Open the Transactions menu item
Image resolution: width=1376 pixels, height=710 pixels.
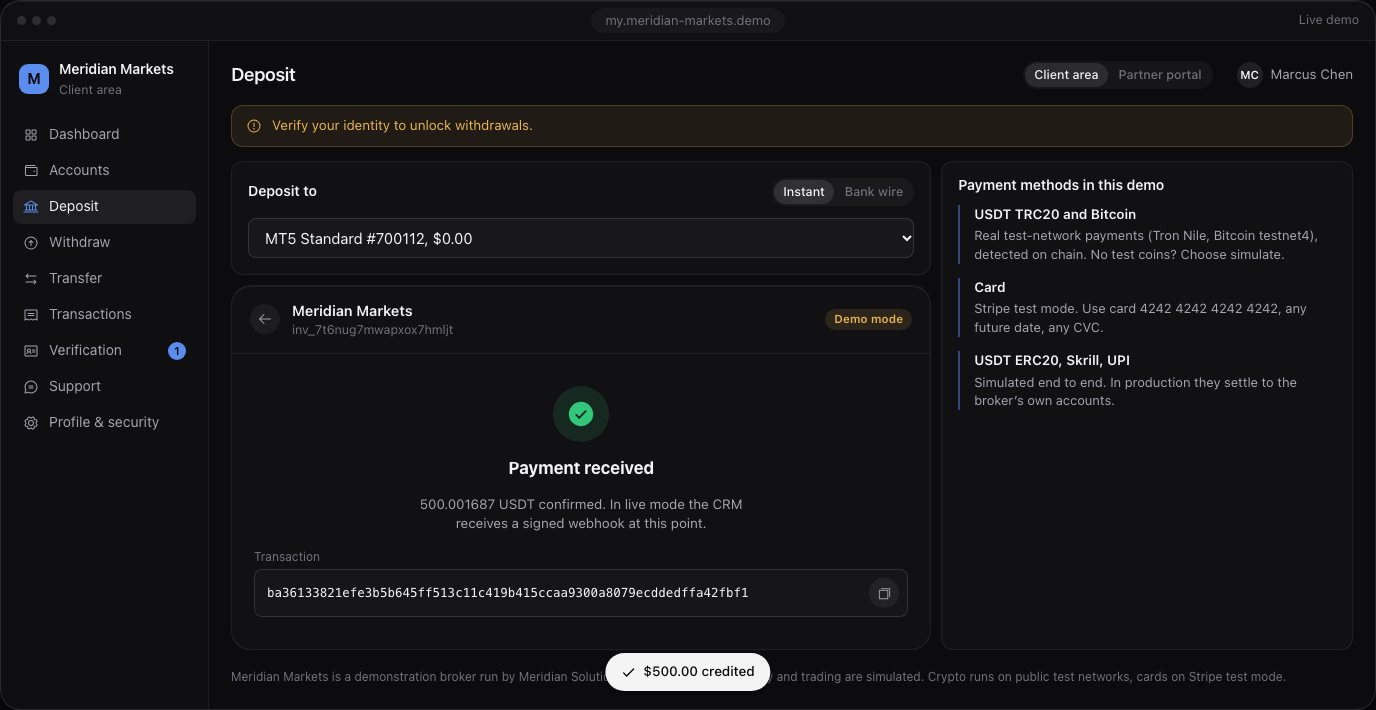[x=104, y=315]
